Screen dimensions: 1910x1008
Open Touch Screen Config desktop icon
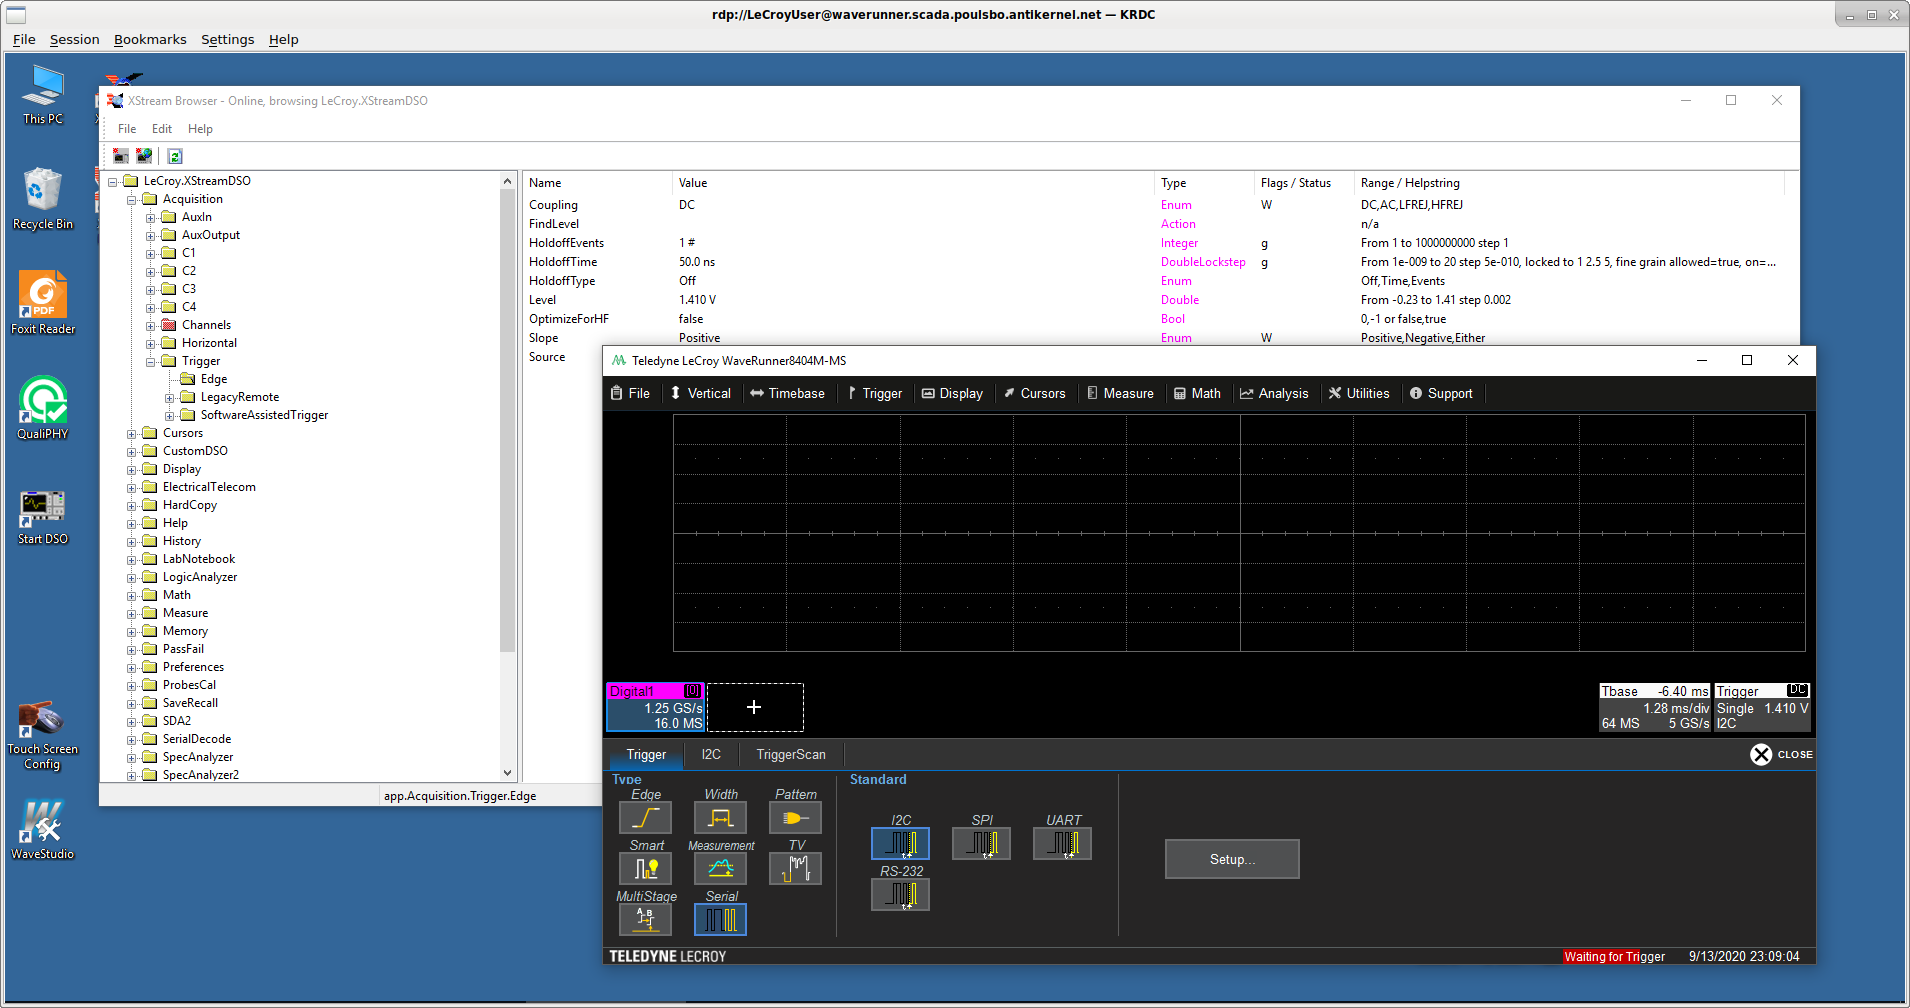coord(42,736)
